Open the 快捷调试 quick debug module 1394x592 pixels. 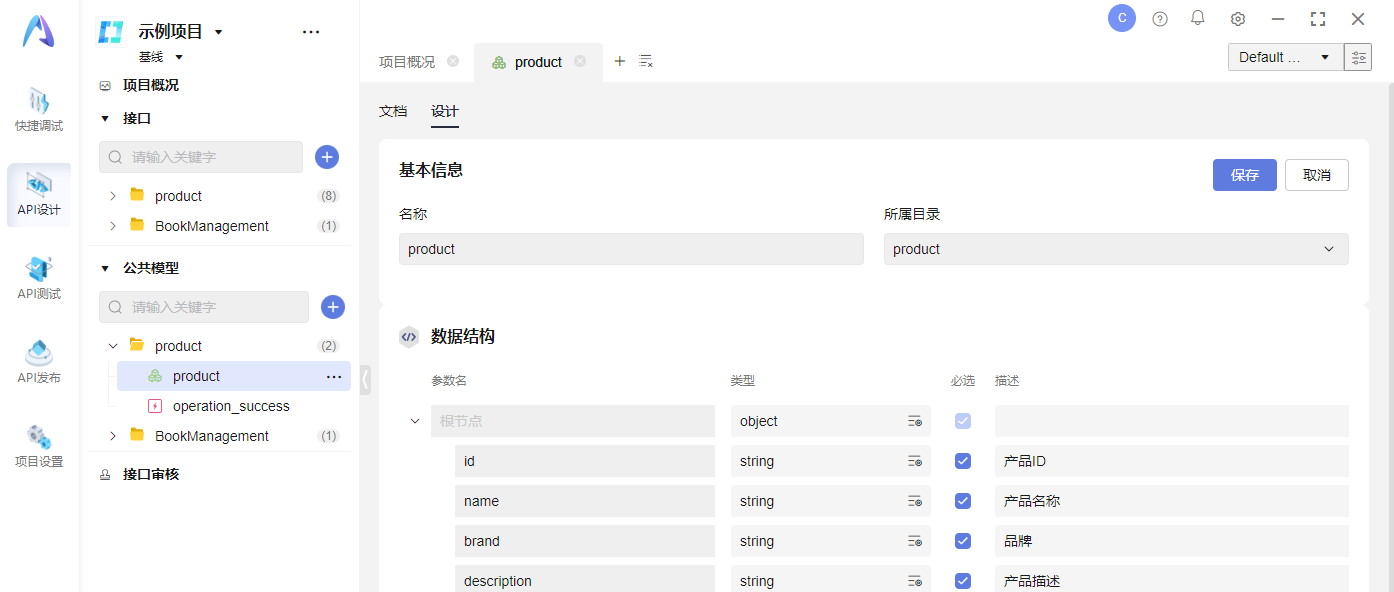39,110
